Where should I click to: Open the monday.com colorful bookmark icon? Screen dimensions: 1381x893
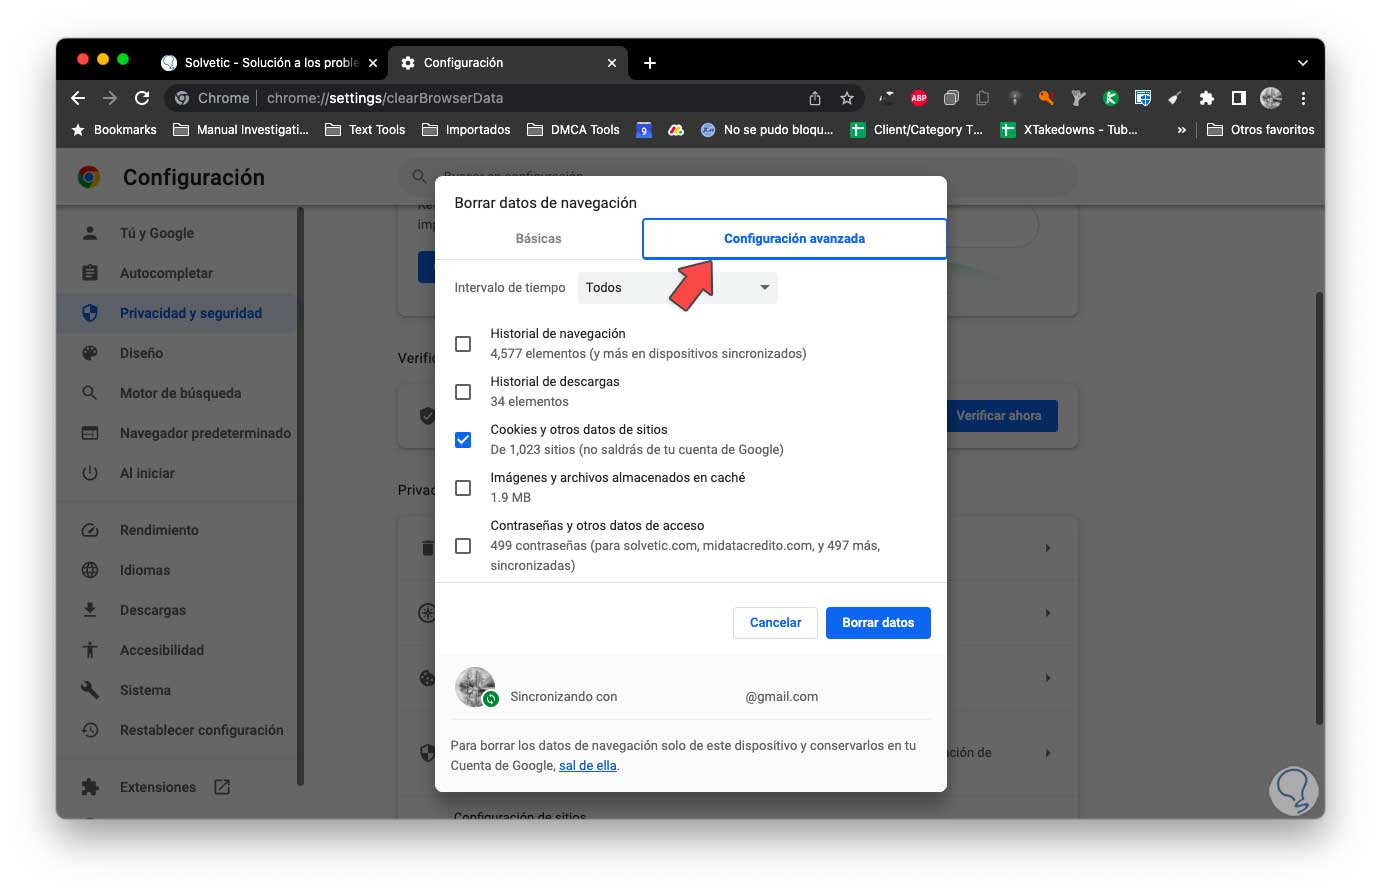676,130
